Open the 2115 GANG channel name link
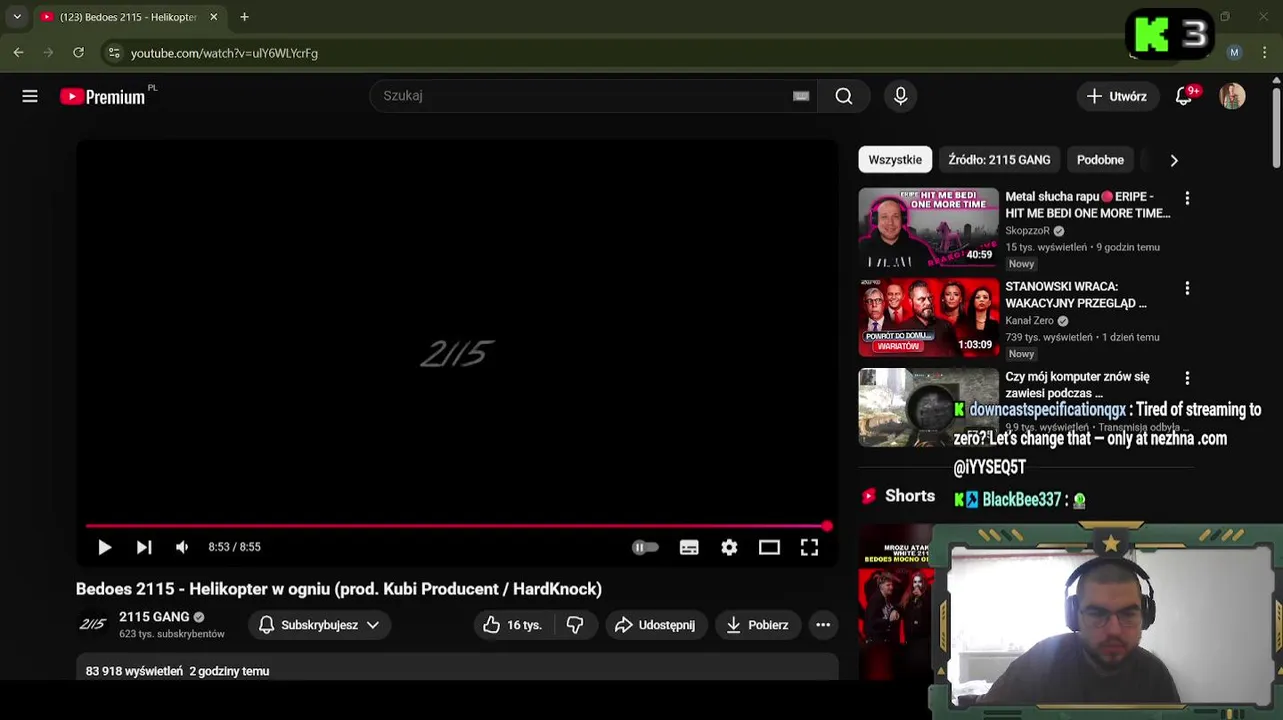The width and height of the screenshot is (1283, 720). tap(154, 617)
